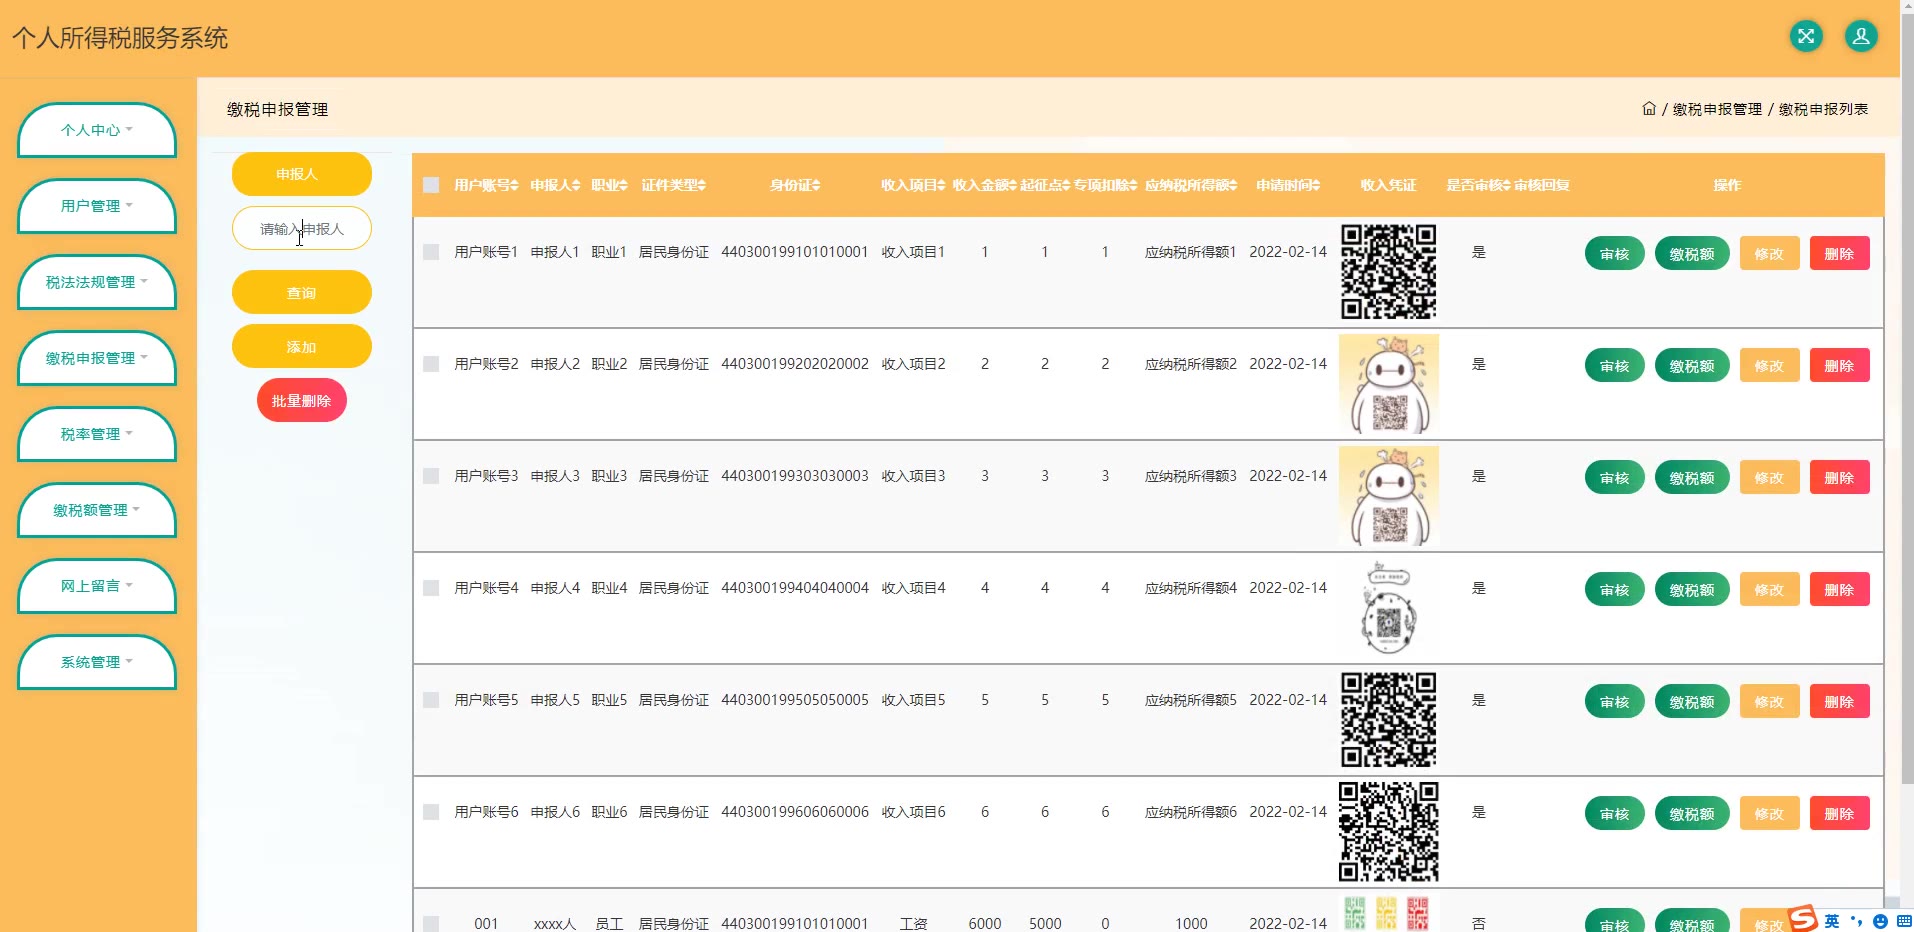Click the 申报人 filter label button
This screenshot has height=932, width=1914.
[302, 174]
